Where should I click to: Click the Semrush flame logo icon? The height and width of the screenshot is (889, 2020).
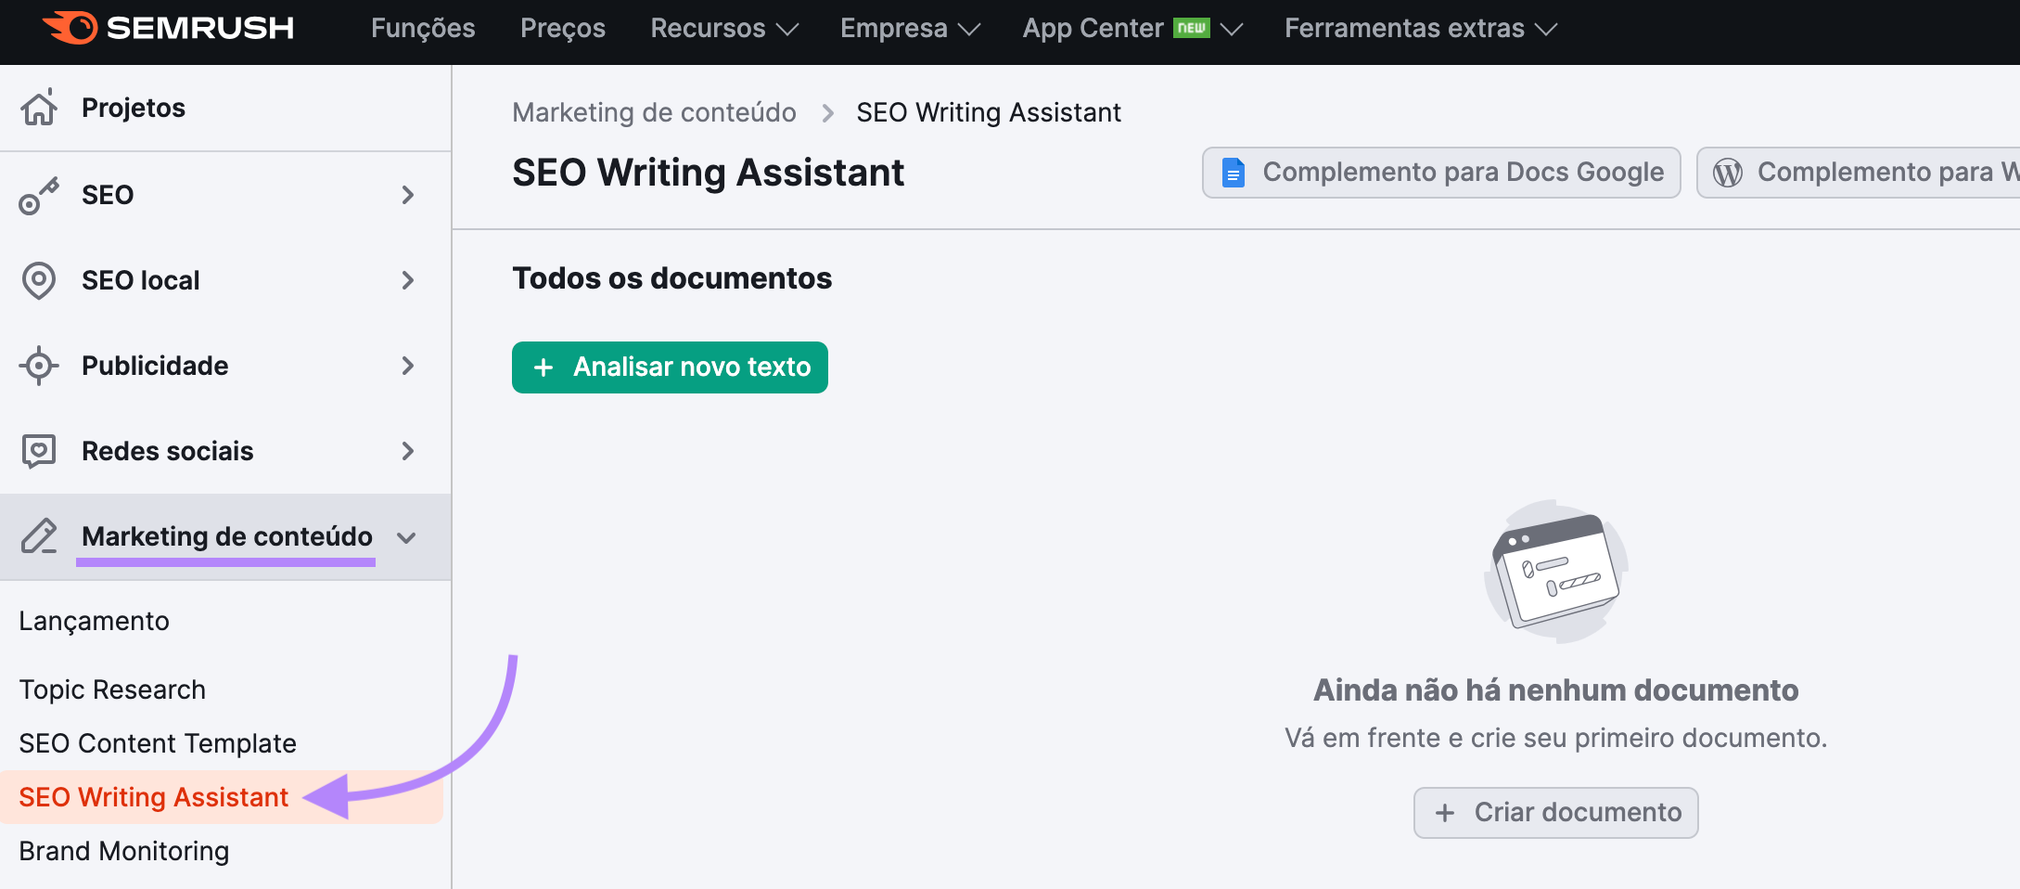pyautogui.click(x=70, y=27)
